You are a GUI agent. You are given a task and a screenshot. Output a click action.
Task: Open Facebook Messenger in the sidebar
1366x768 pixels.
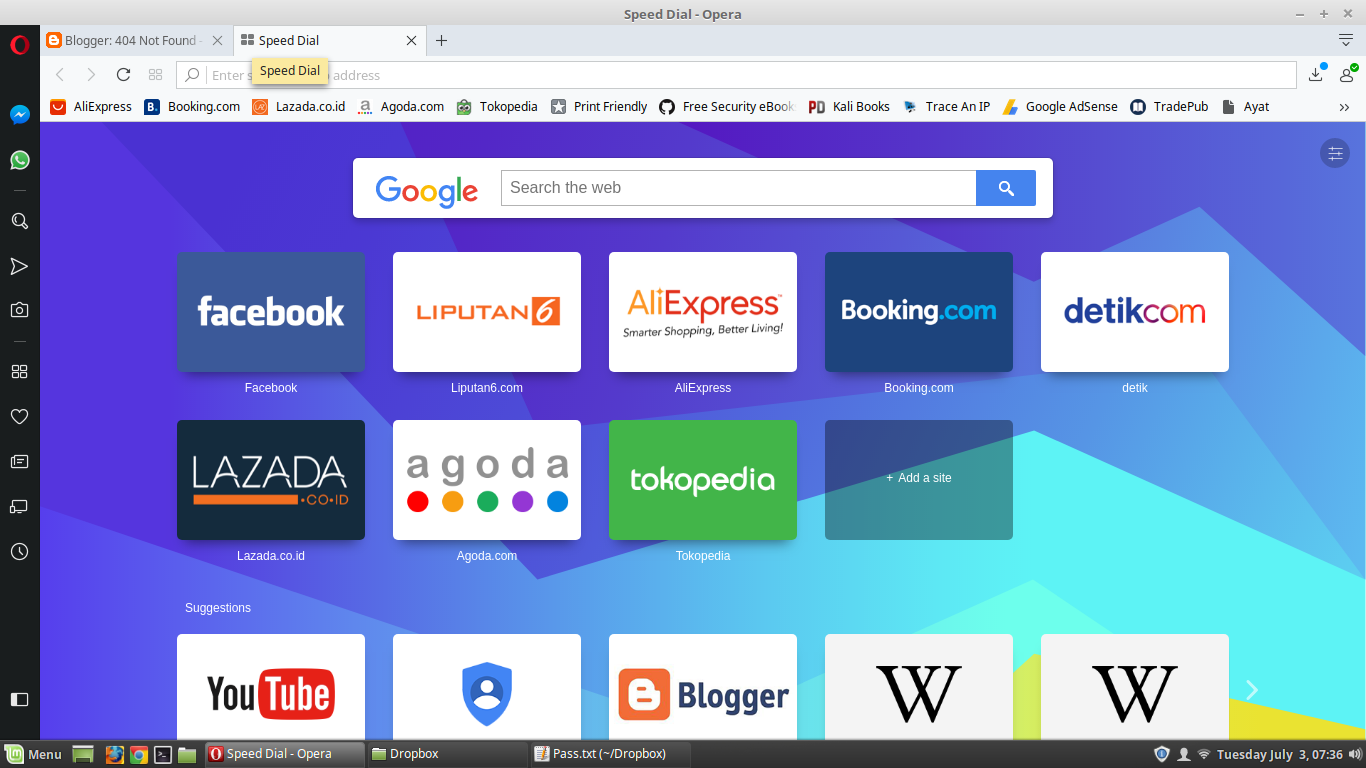coord(19,115)
